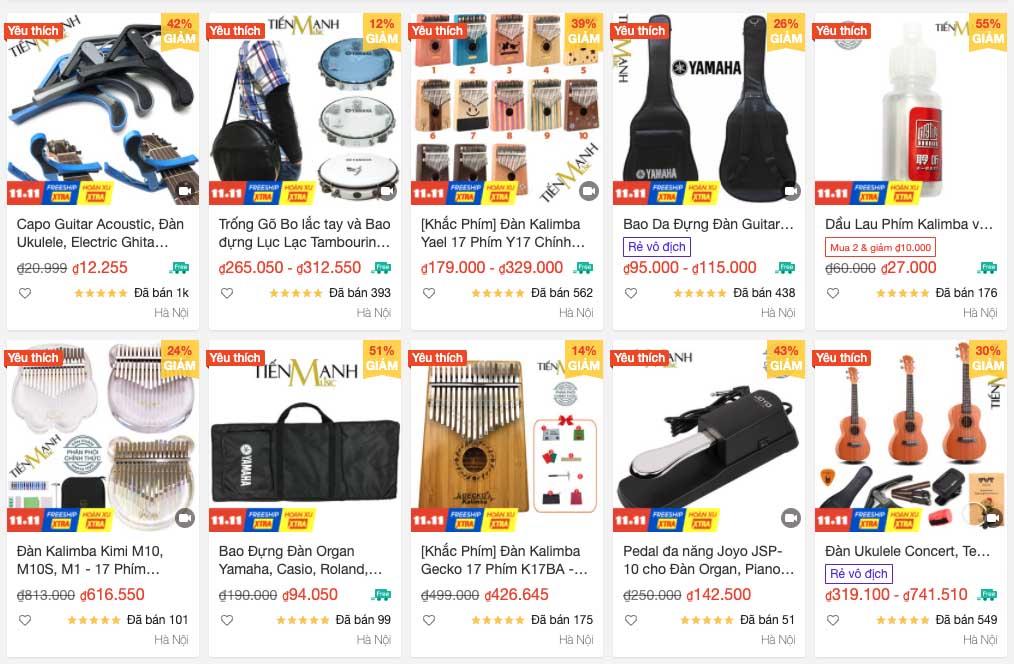Click free shipping truck icon beside ₫12.255

click(180, 268)
